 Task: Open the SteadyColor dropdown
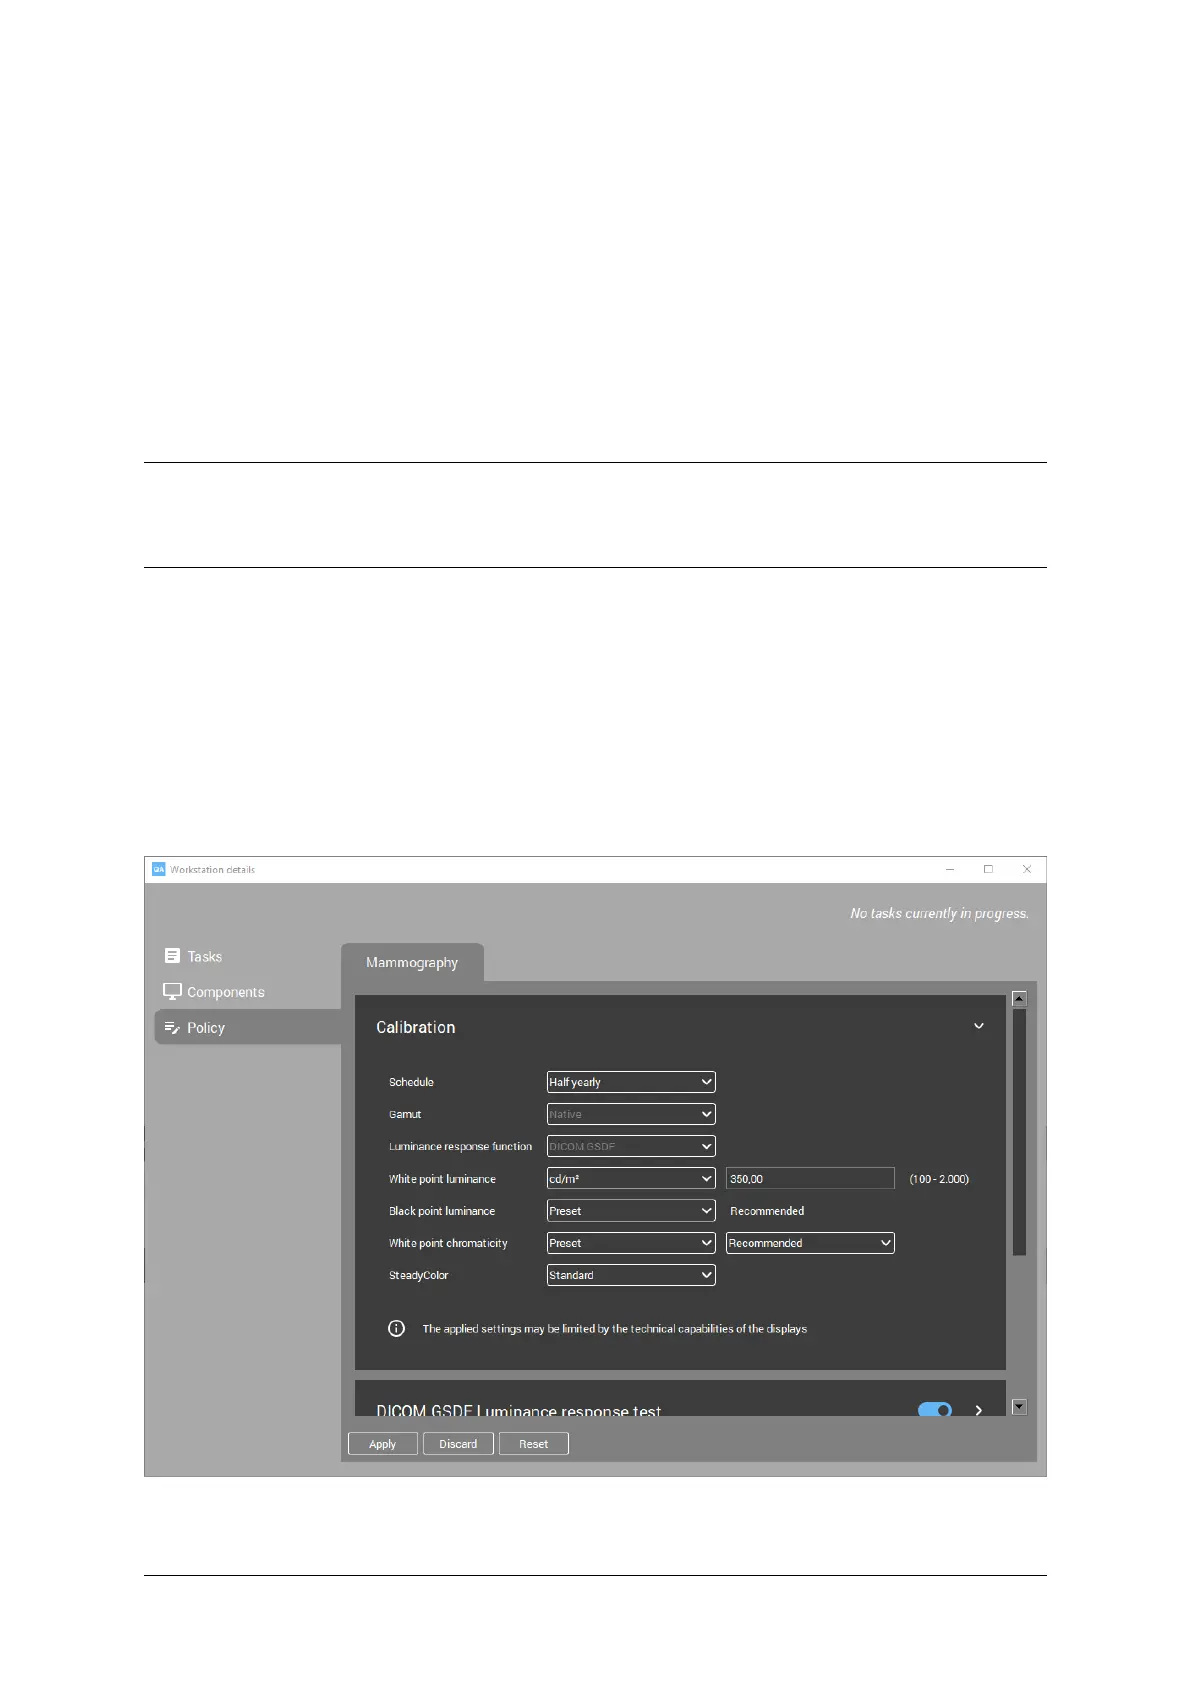click(x=630, y=1275)
